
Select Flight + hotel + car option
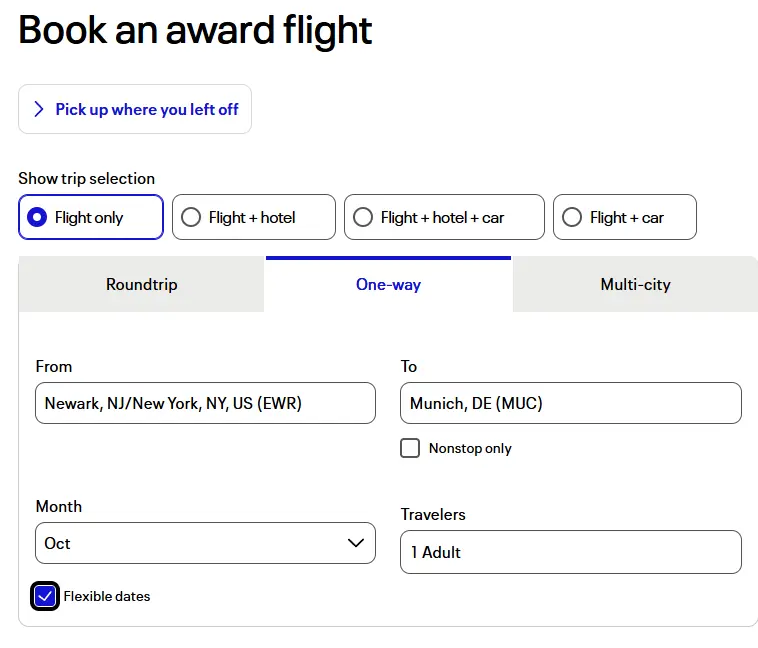(x=363, y=217)
